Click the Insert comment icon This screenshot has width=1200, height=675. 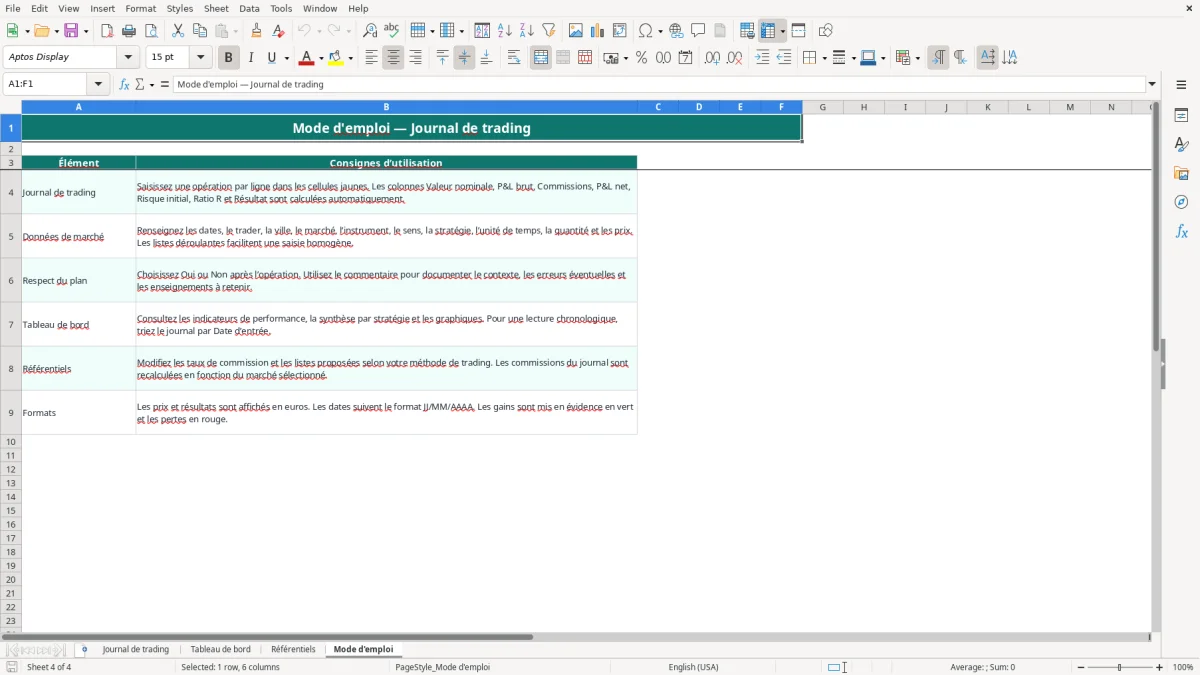click(698, 31)
